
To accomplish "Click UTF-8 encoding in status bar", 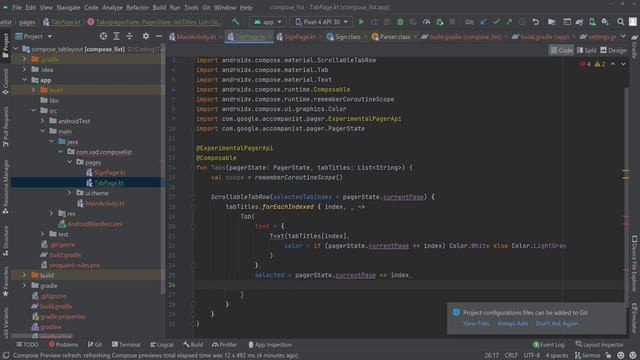I will [x=531, y=355].
